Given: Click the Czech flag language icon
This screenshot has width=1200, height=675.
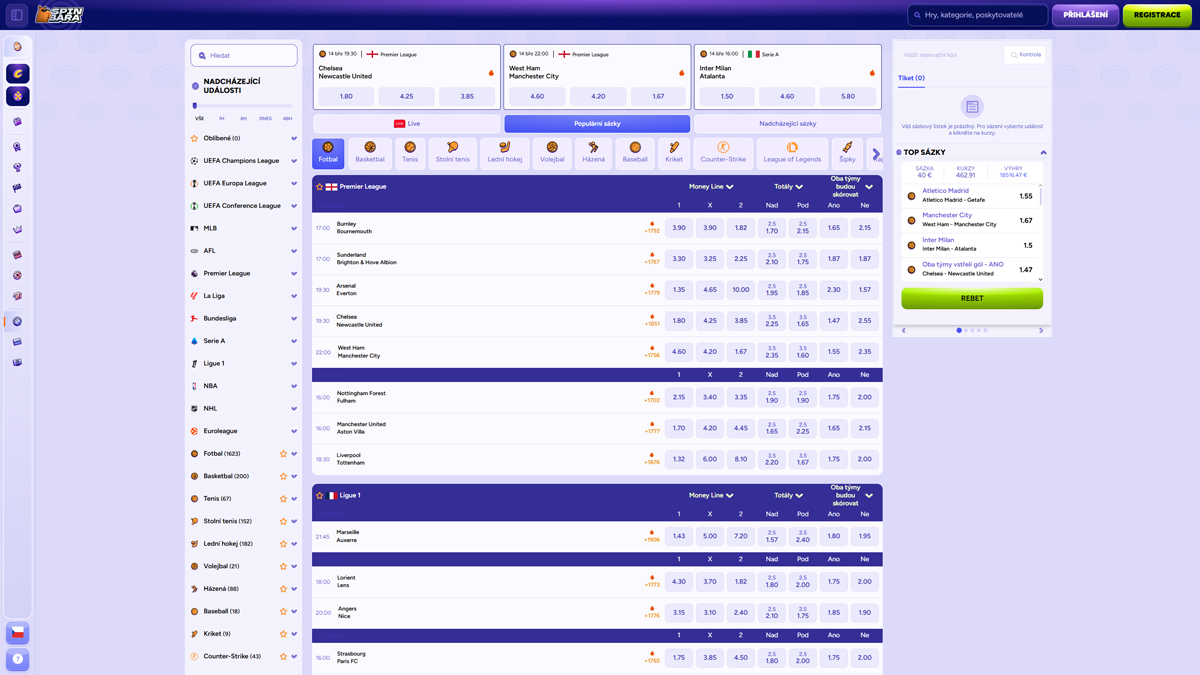Looking at the screenshot, I should pos(17,633).
